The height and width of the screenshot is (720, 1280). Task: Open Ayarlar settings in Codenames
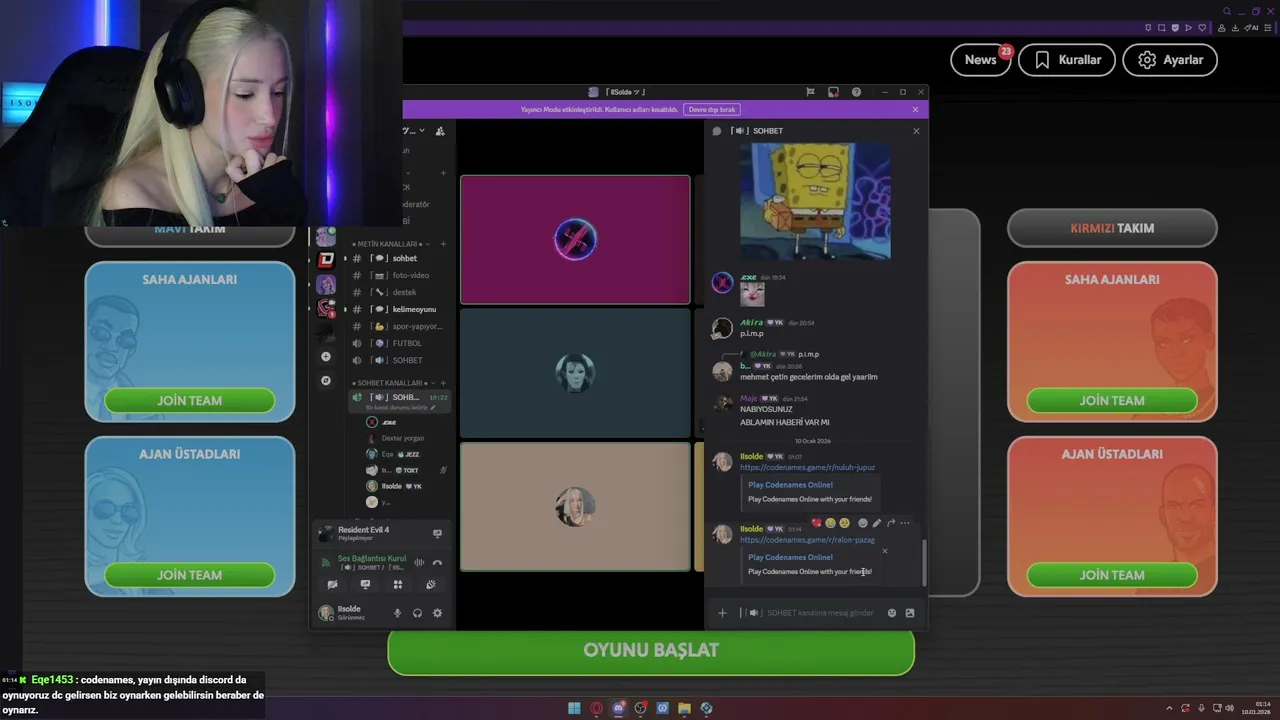(1170, 60)
